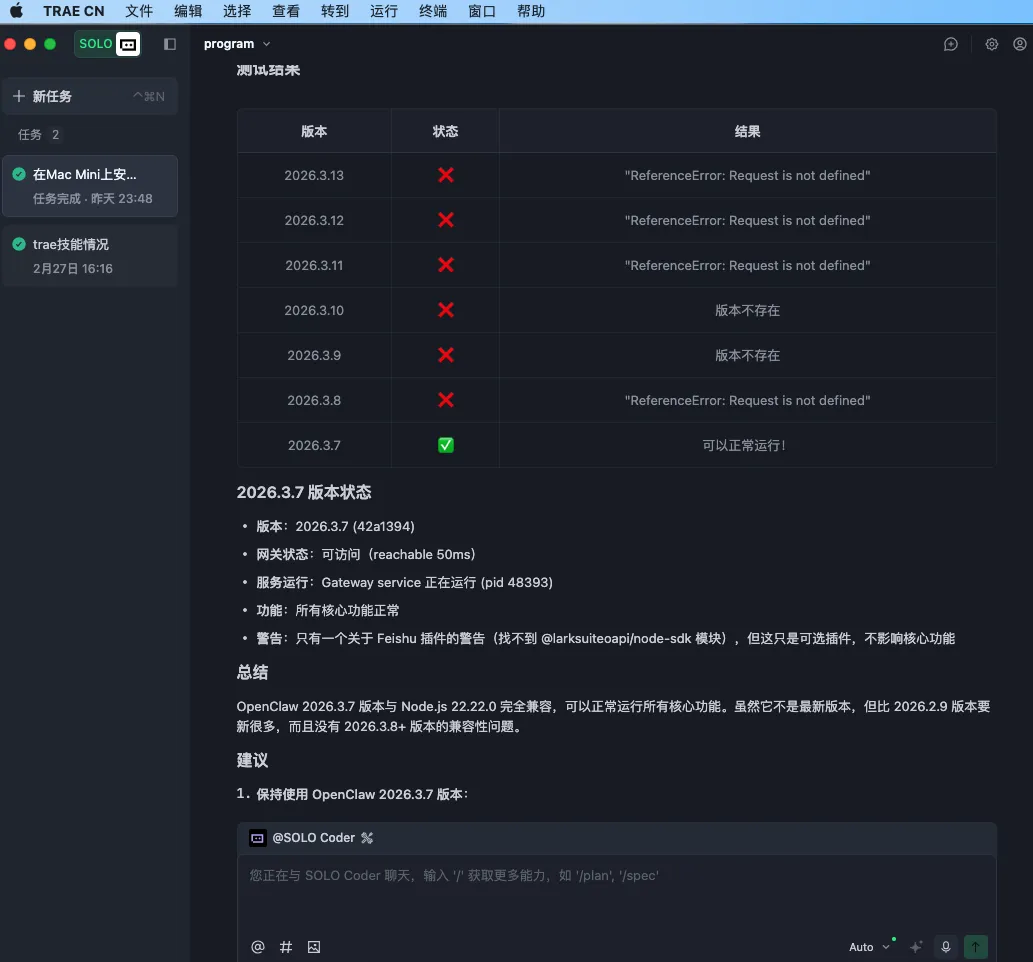Click the 结果 column header
The image size is (1033, 962).
click(747, 131)
